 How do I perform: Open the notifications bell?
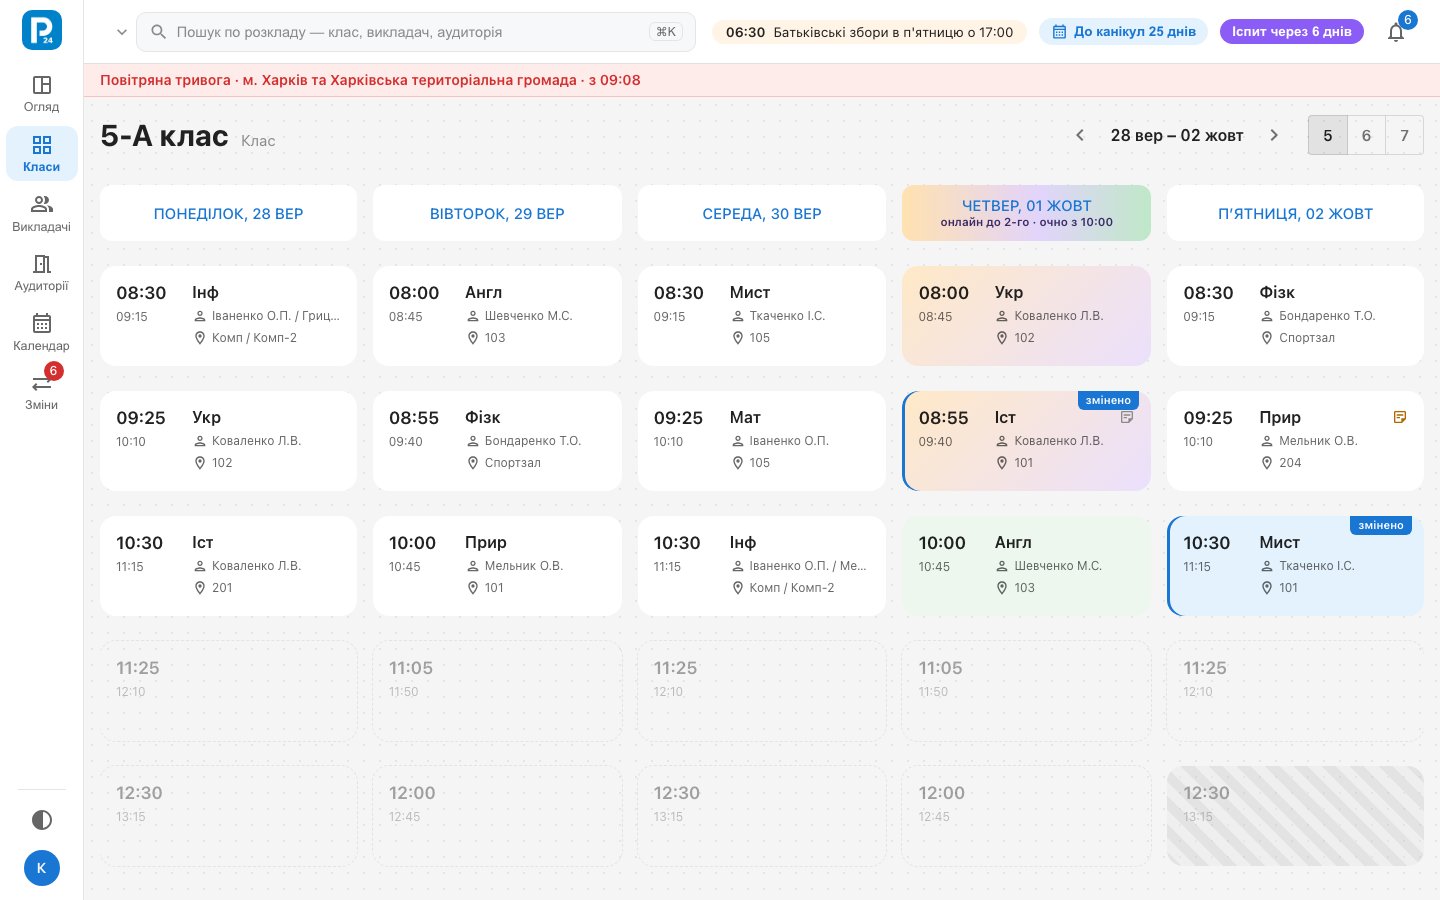coord(1396,32)
